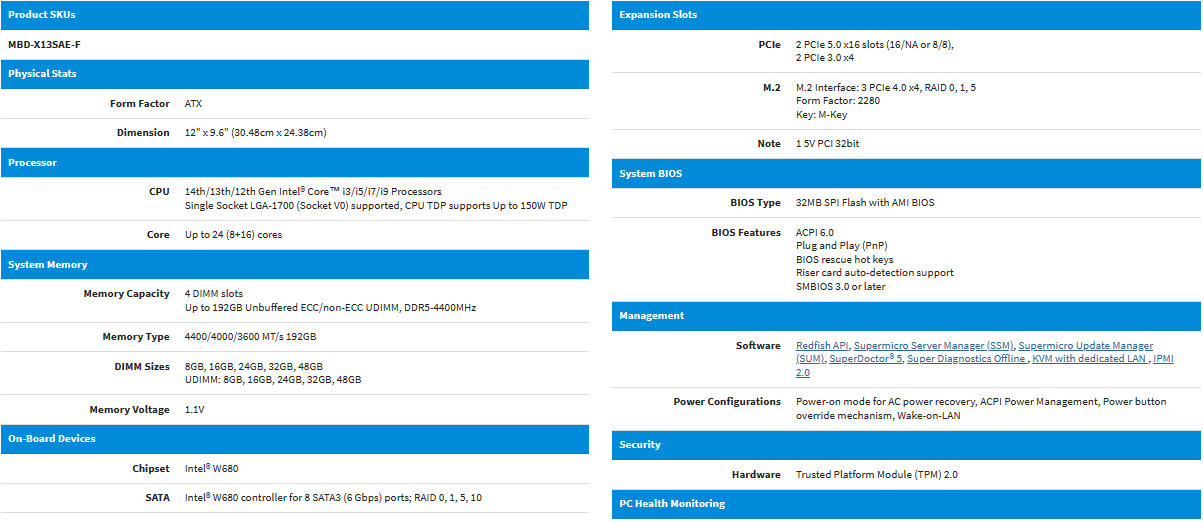Click the Core row label
Image resolution: width=1203 pixels, height=522 pixels.
click(158, 235)
